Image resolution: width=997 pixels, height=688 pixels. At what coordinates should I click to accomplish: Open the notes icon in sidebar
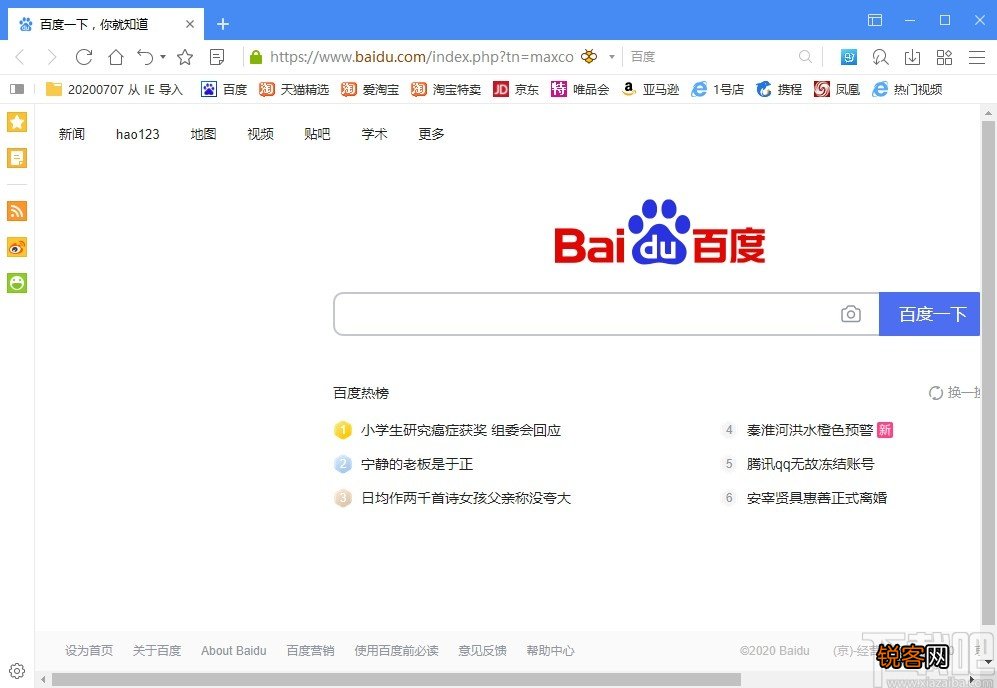coord(17,158)
